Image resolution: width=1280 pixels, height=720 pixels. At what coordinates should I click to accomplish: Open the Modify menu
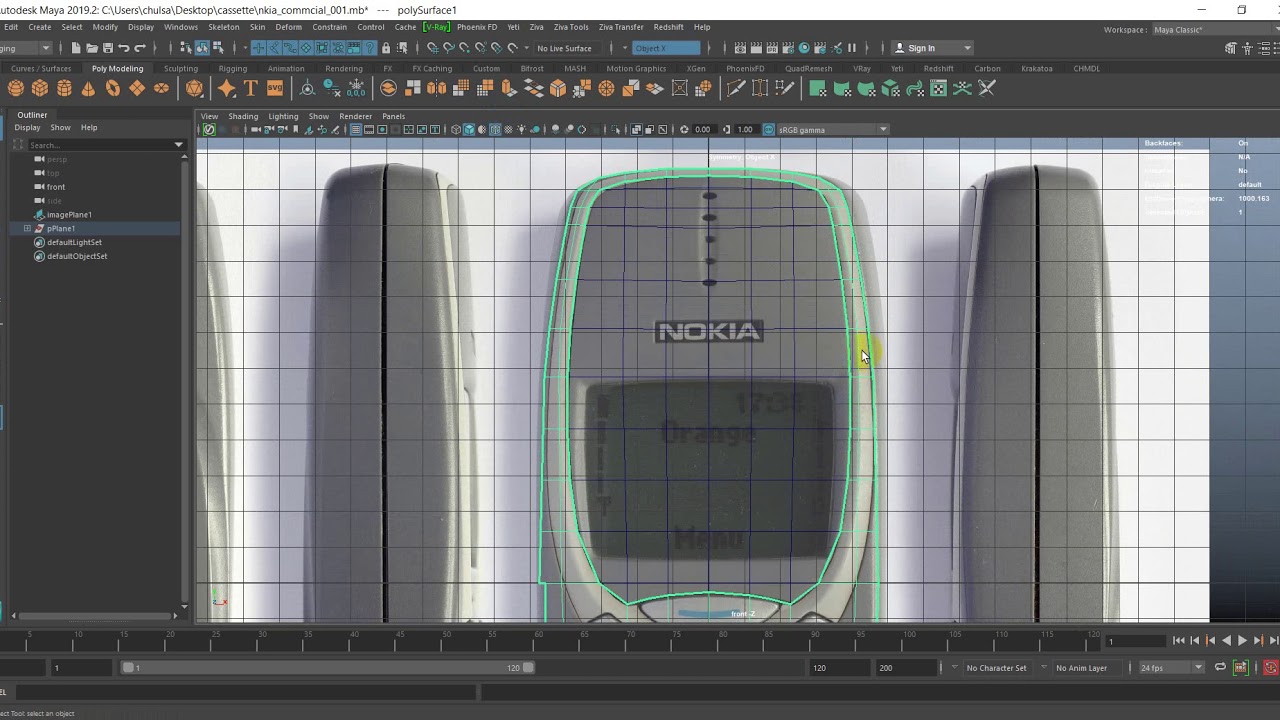coord(105,27)
